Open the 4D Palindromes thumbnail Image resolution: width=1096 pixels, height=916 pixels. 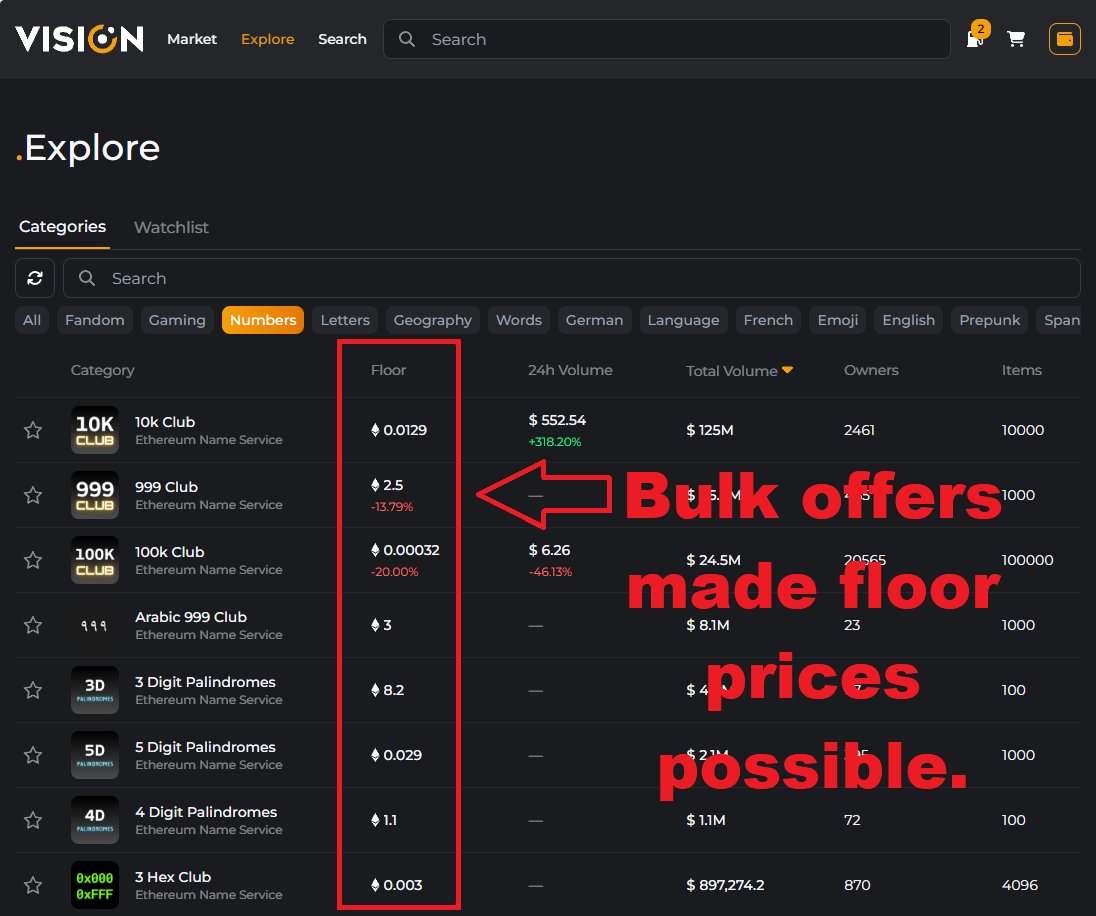(95, 820)
